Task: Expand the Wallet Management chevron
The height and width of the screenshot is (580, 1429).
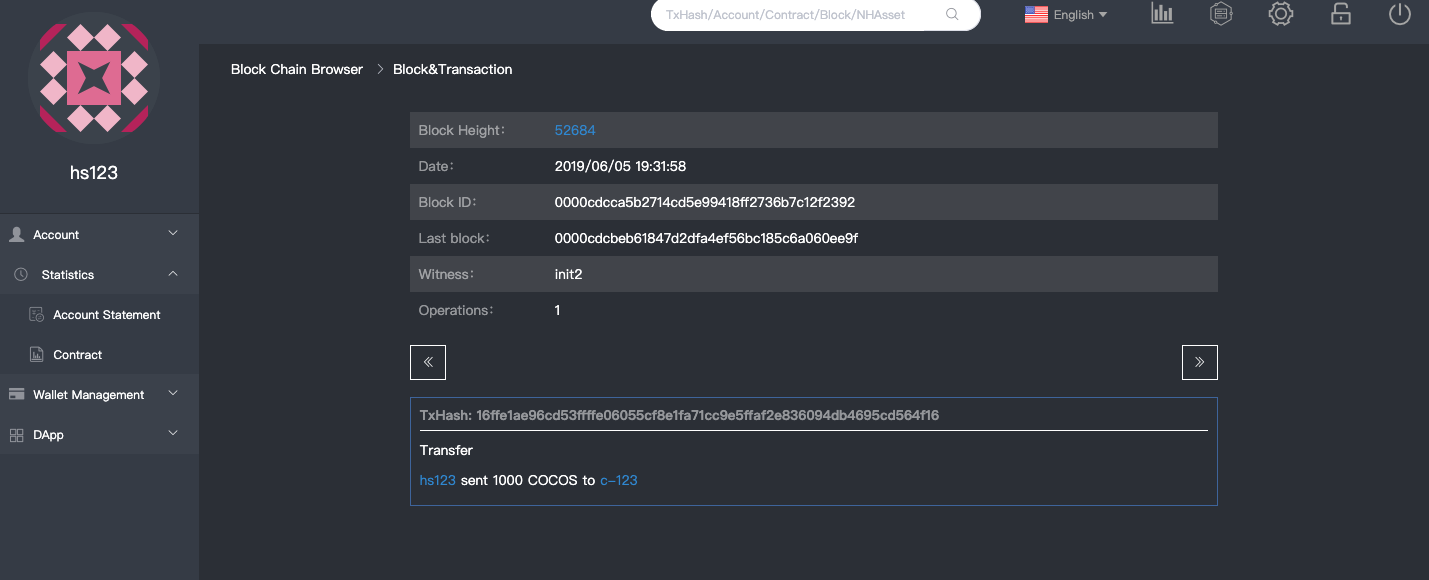Action: click(x=173, y=393)
